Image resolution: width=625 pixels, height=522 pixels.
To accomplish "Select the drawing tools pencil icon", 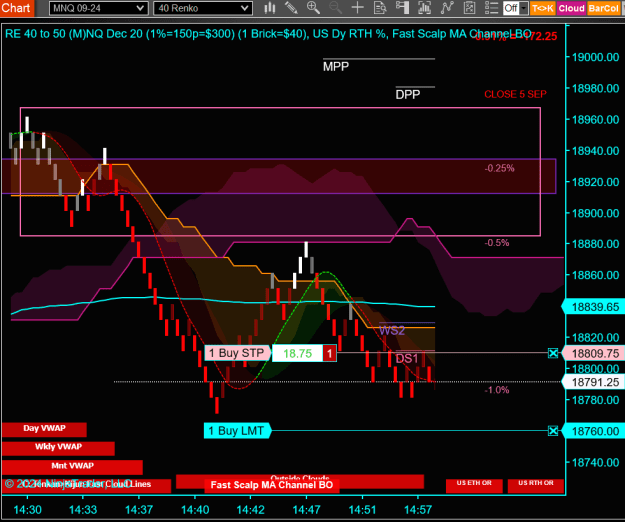I will click(291, 8).
